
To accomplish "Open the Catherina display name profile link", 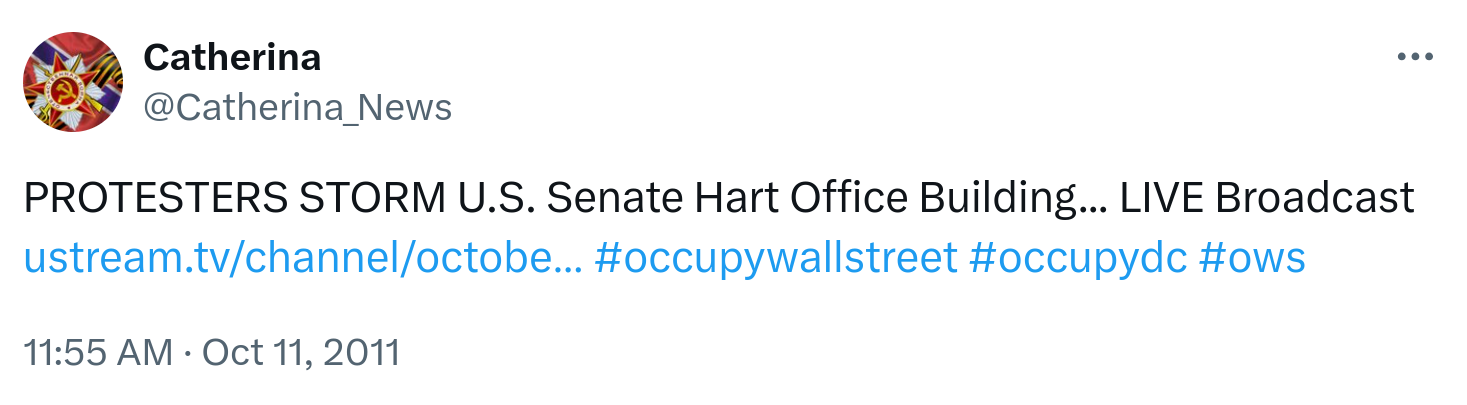I will (232, 57).
